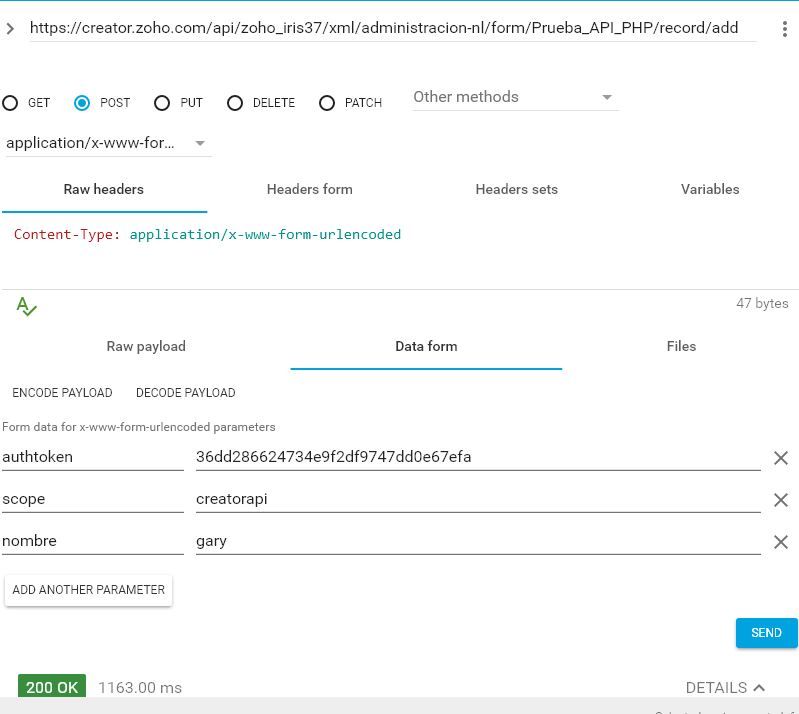Click the green spell-check payload icon

26,306
